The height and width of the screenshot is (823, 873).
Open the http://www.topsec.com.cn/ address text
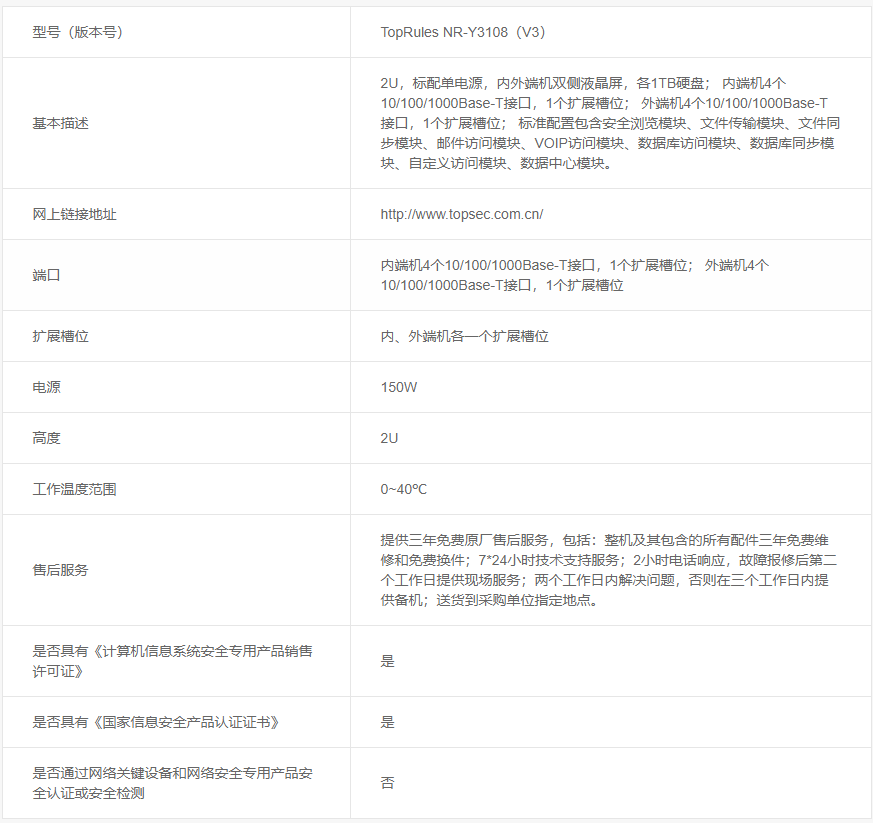(x=462, y=214)
